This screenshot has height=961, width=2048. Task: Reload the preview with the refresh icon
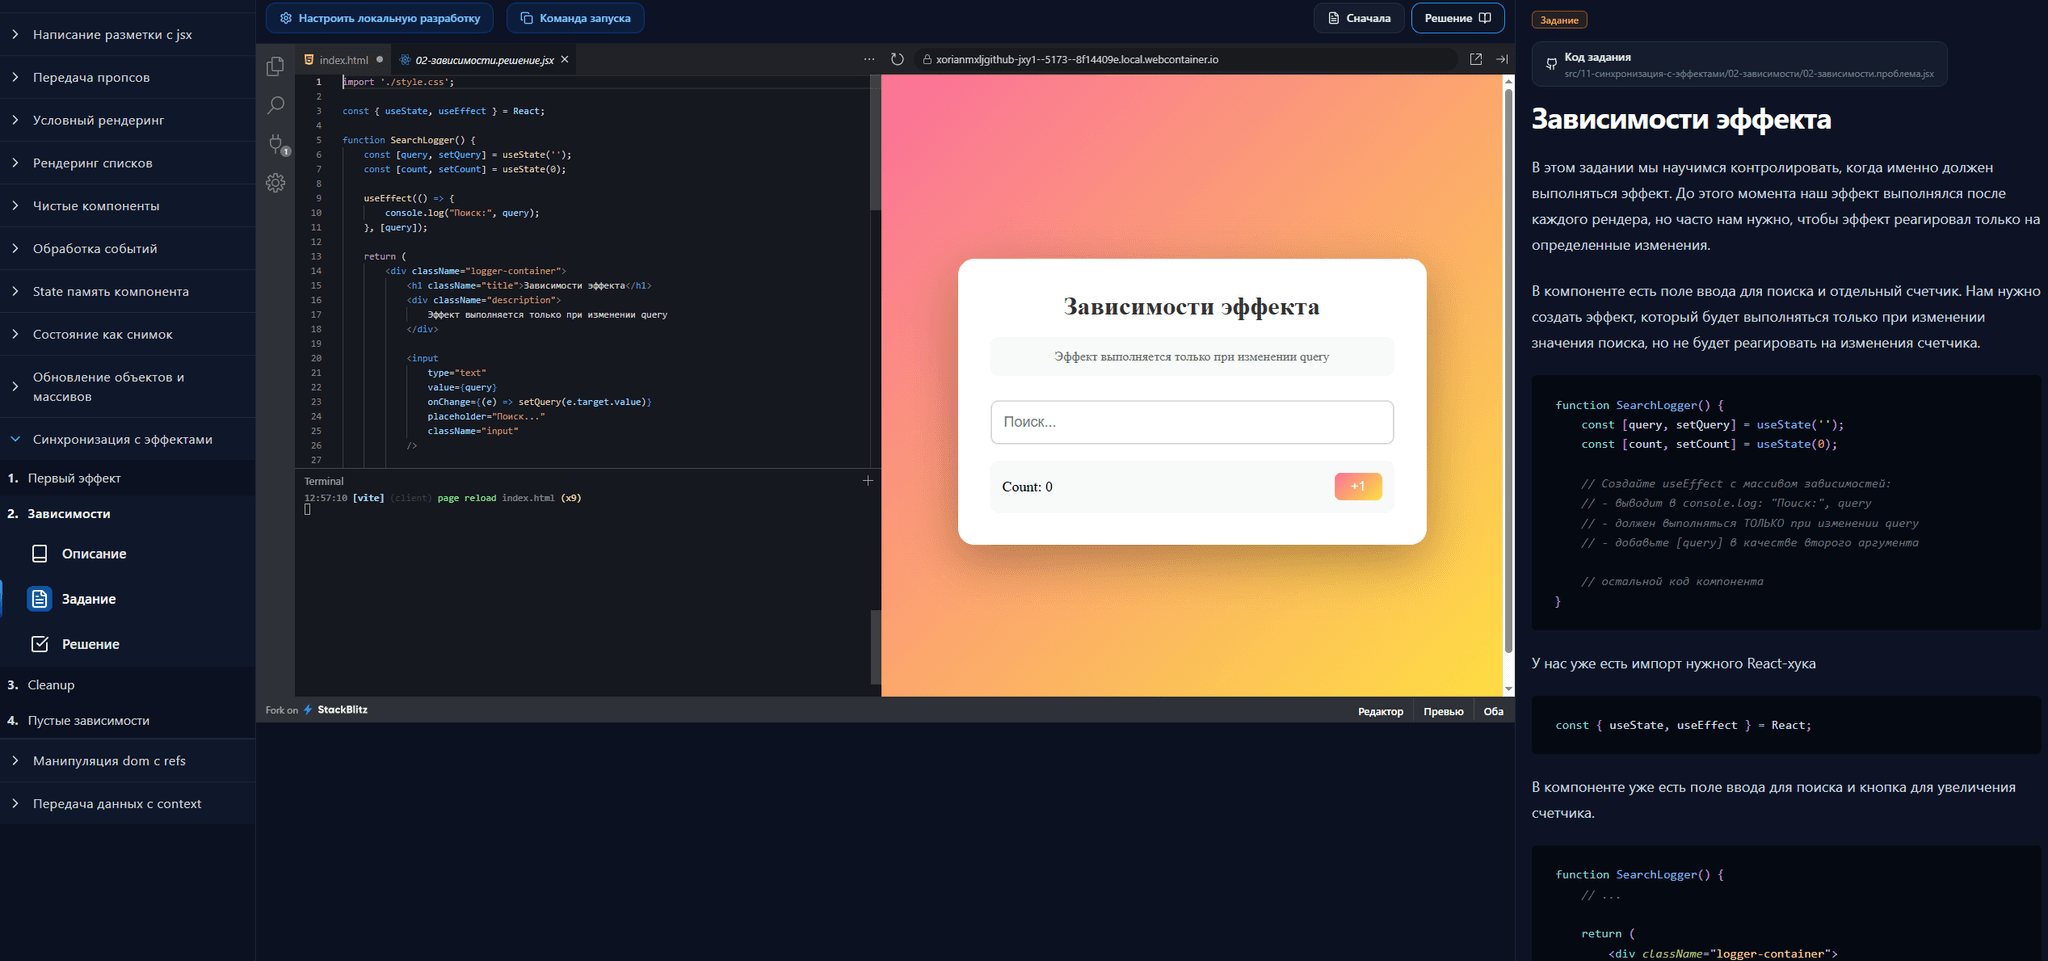coord(897,58)
